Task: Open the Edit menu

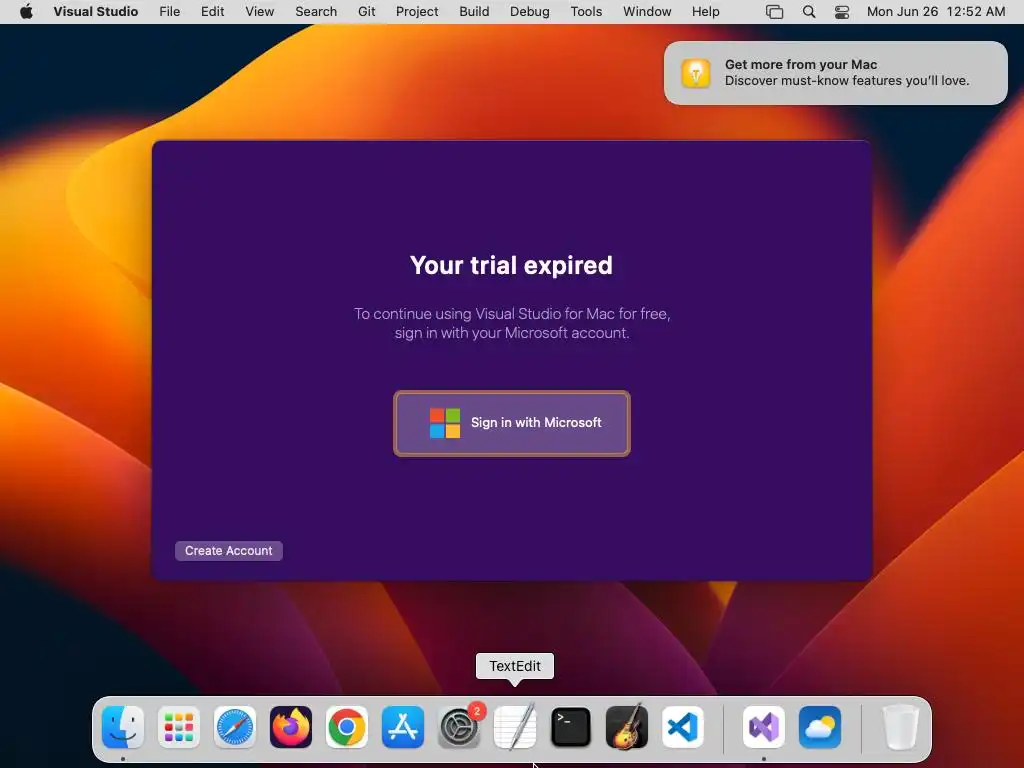Action: coord(212,12)
